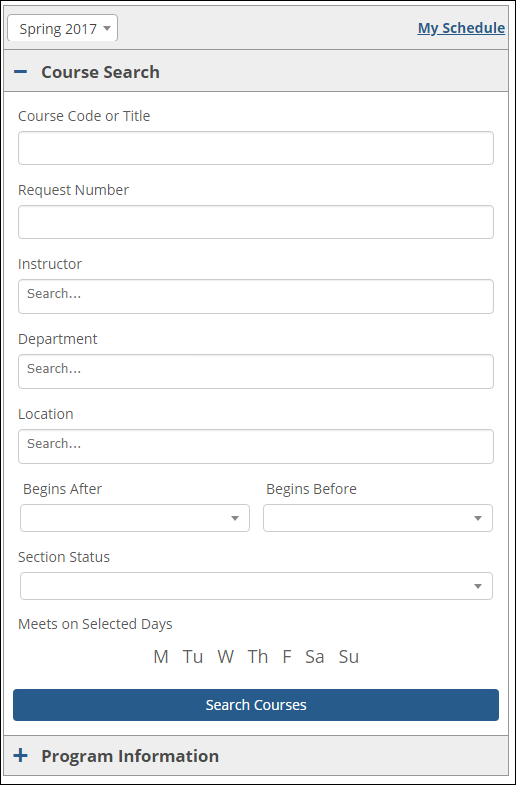Click the Request Number input field
Image resolution: width=516 pixels, height=785 pixels.
(256, 222)
